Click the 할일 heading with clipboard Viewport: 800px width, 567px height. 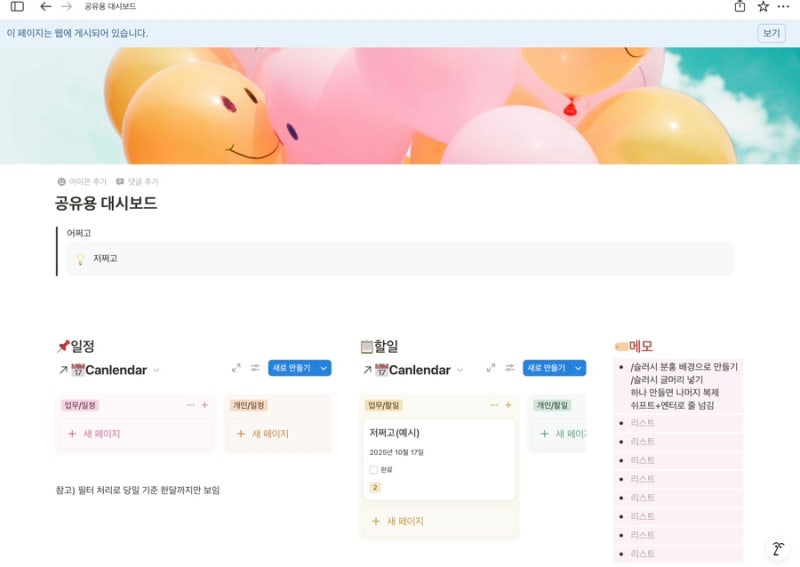click(x=379, y=346)
